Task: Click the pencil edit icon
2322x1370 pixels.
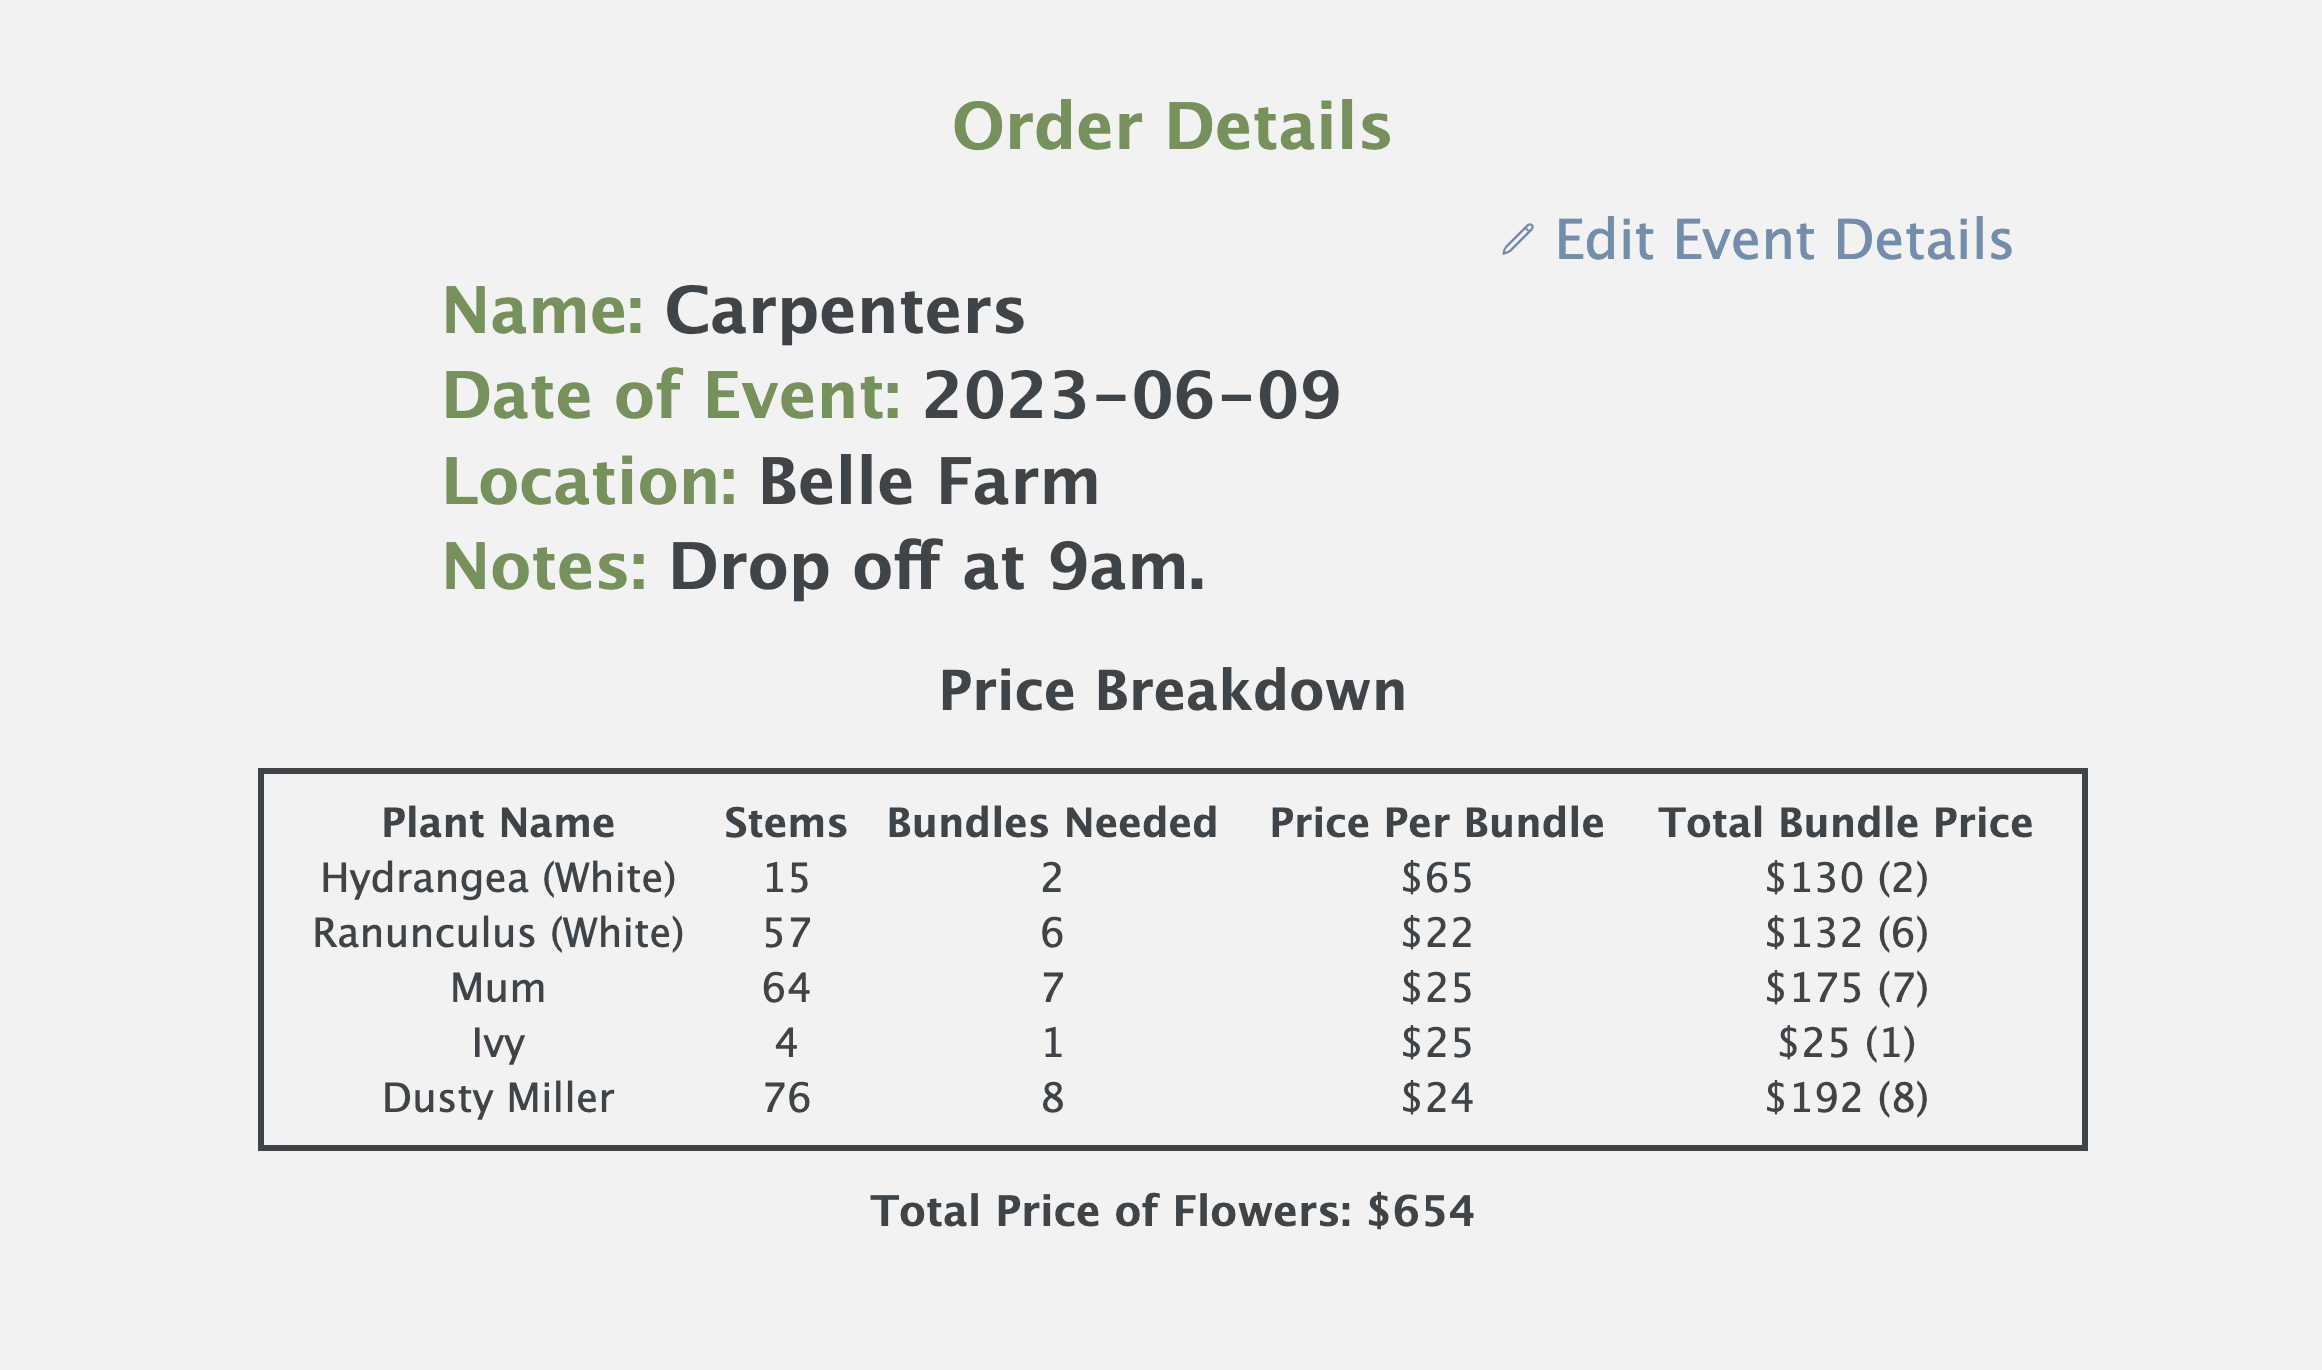Action: coord(1516,240)
